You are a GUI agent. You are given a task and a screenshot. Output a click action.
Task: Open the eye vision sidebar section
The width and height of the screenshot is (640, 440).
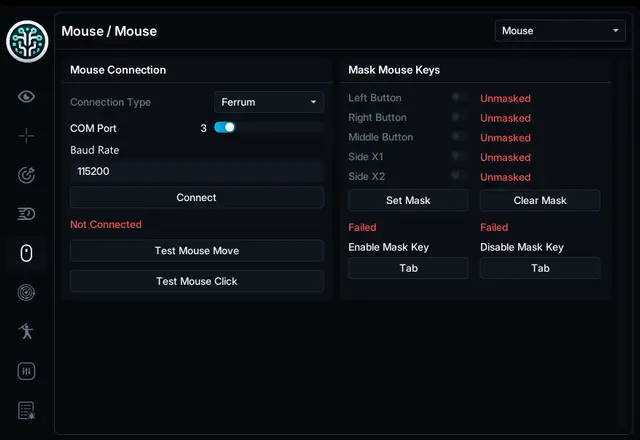point(27,97)
